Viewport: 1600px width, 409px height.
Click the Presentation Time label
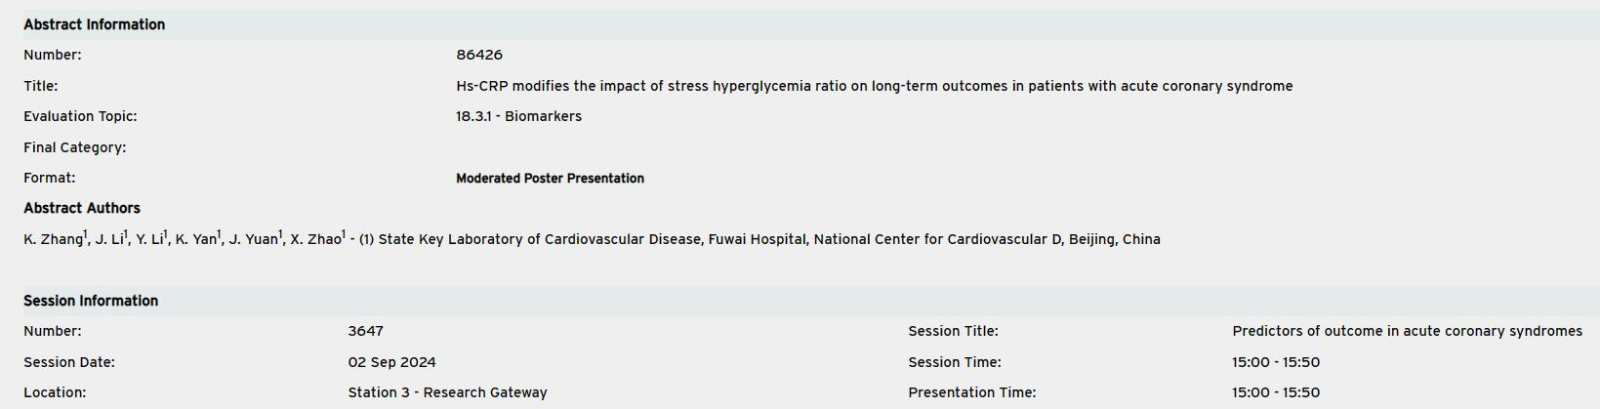point(971,393)
